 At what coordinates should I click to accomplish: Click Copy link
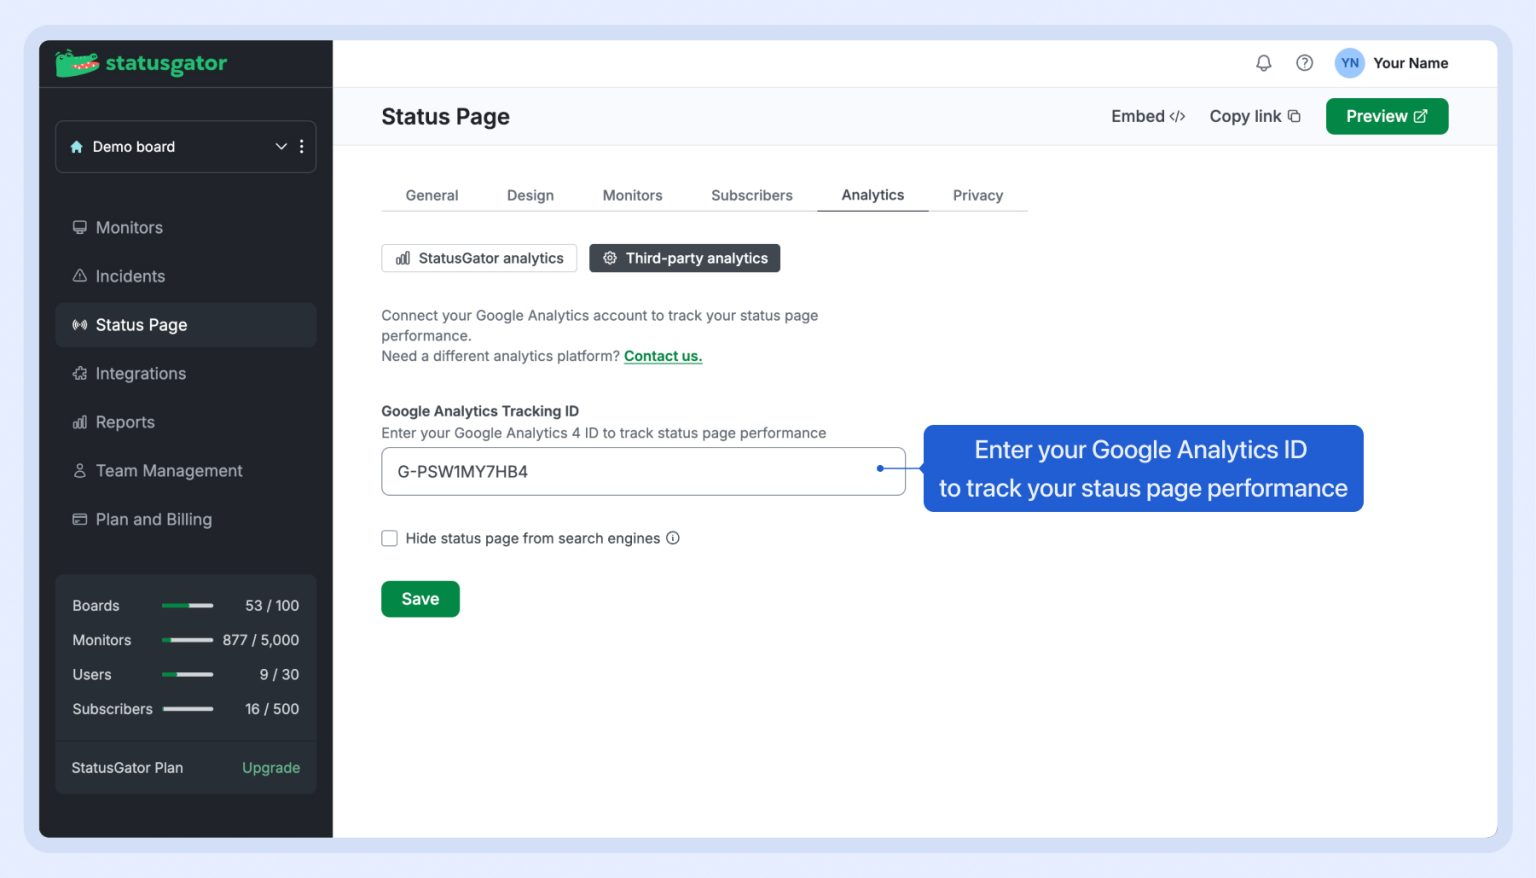1255,116
